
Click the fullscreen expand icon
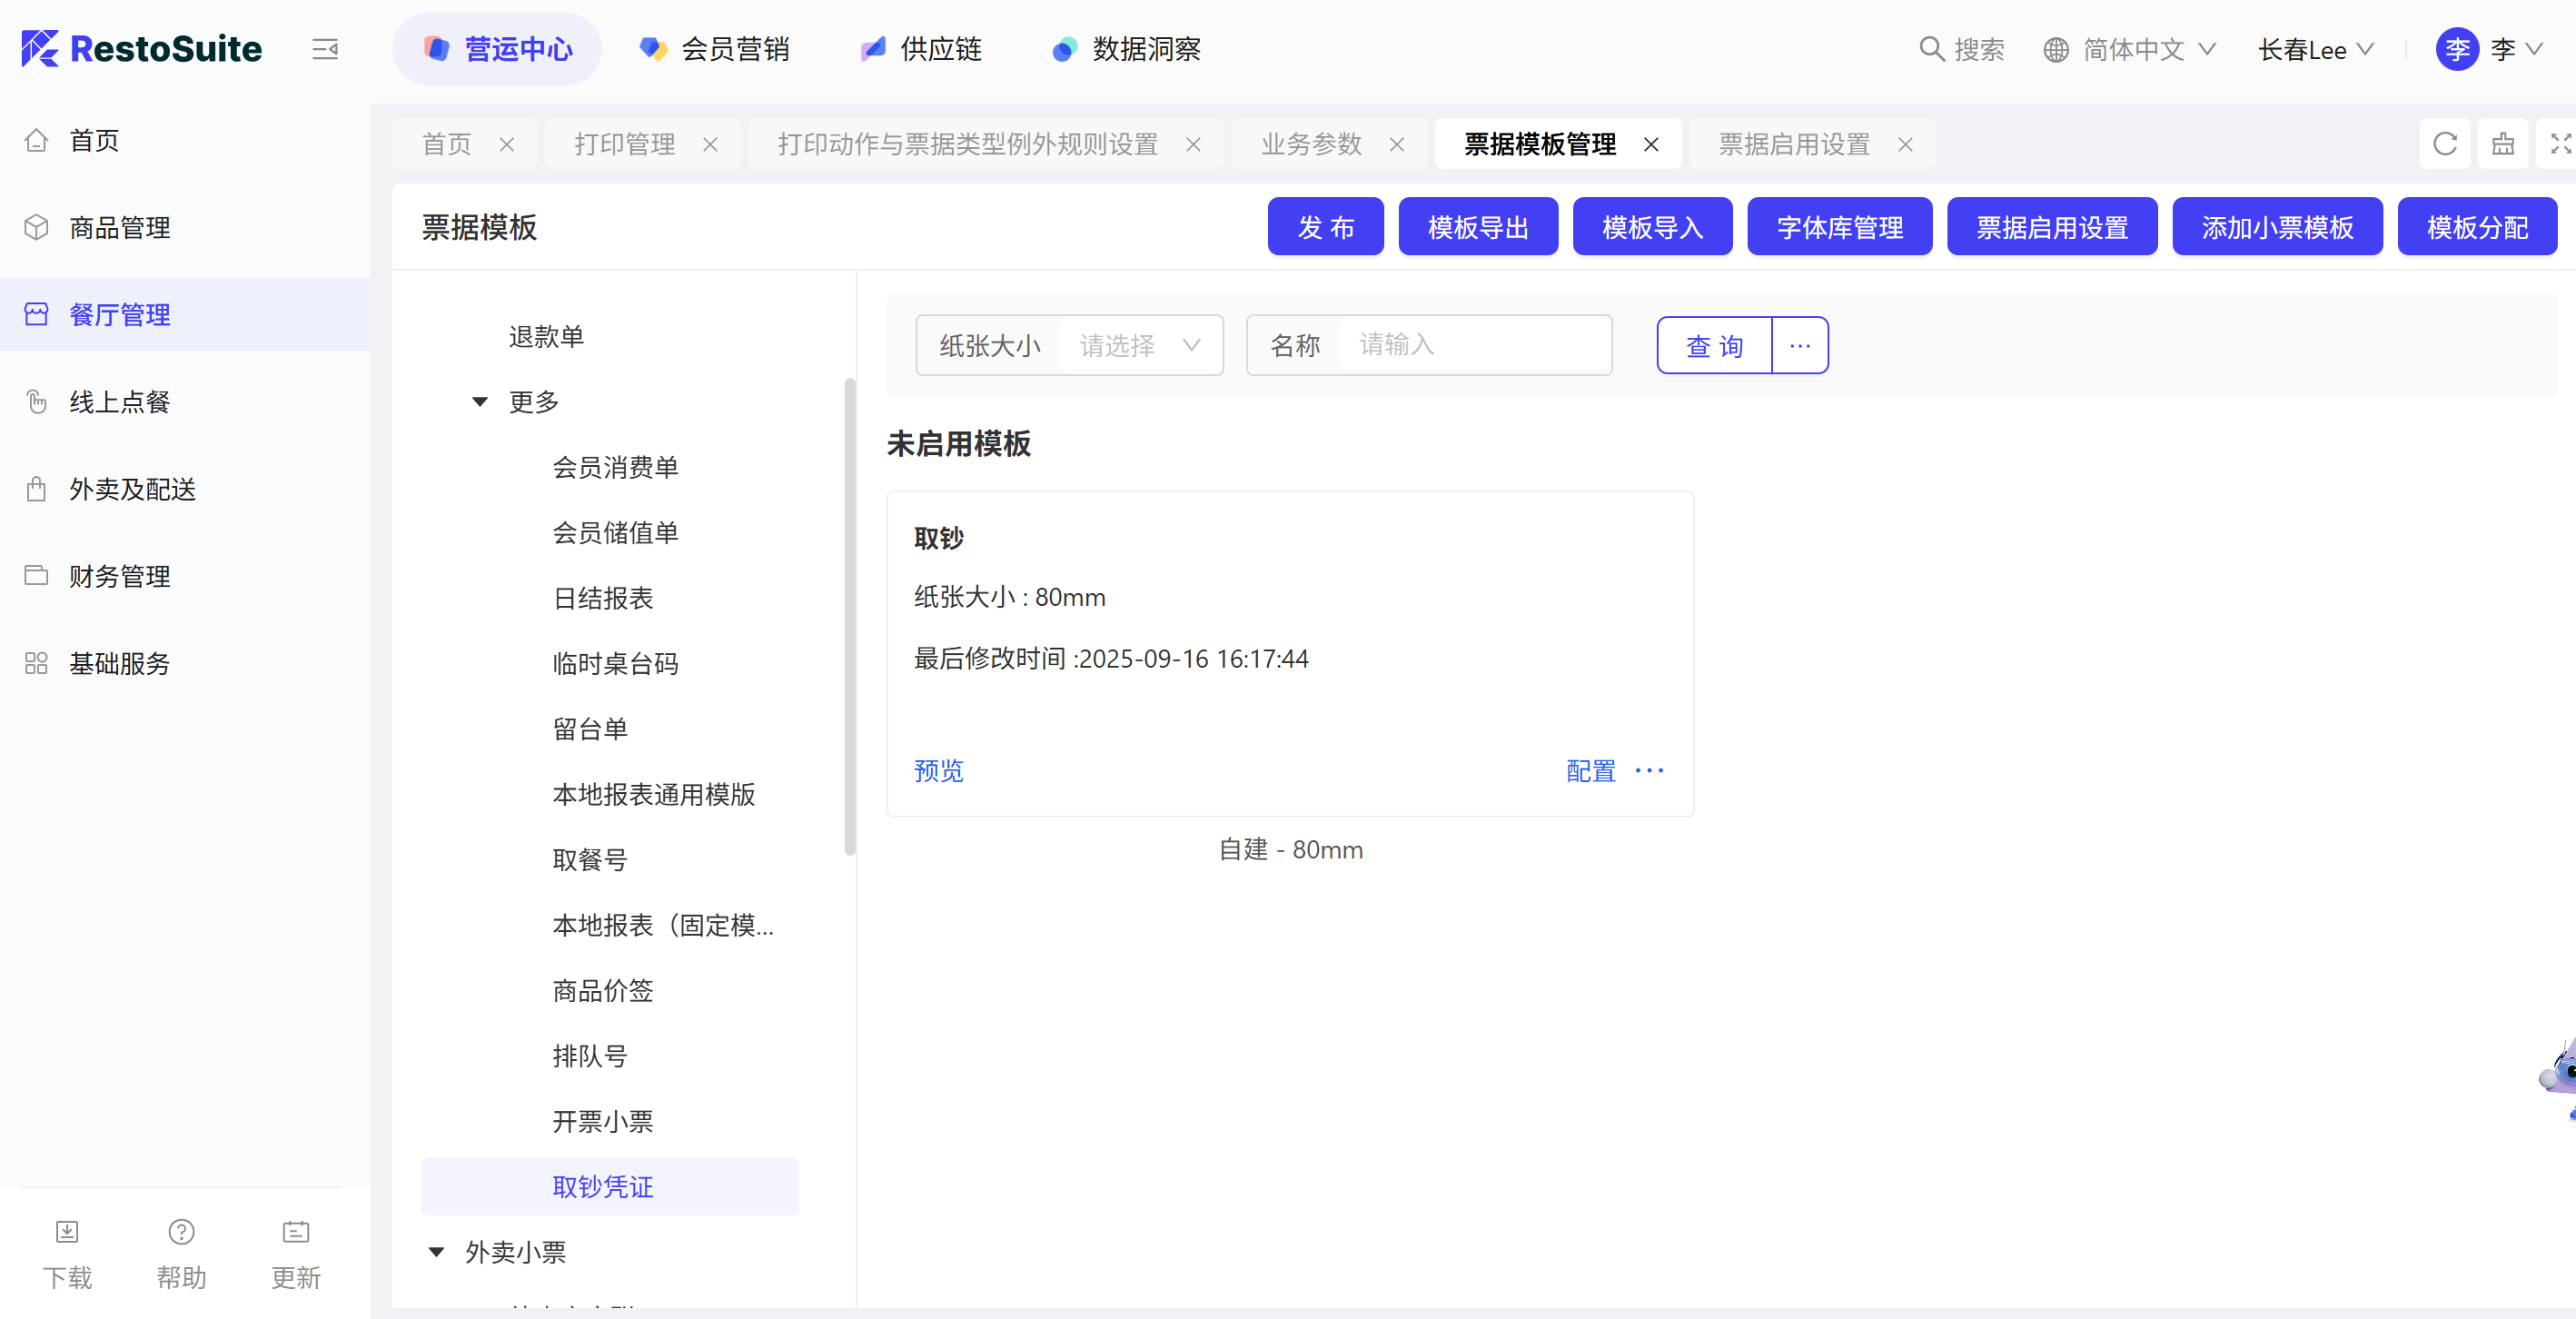coord(2559,144)
